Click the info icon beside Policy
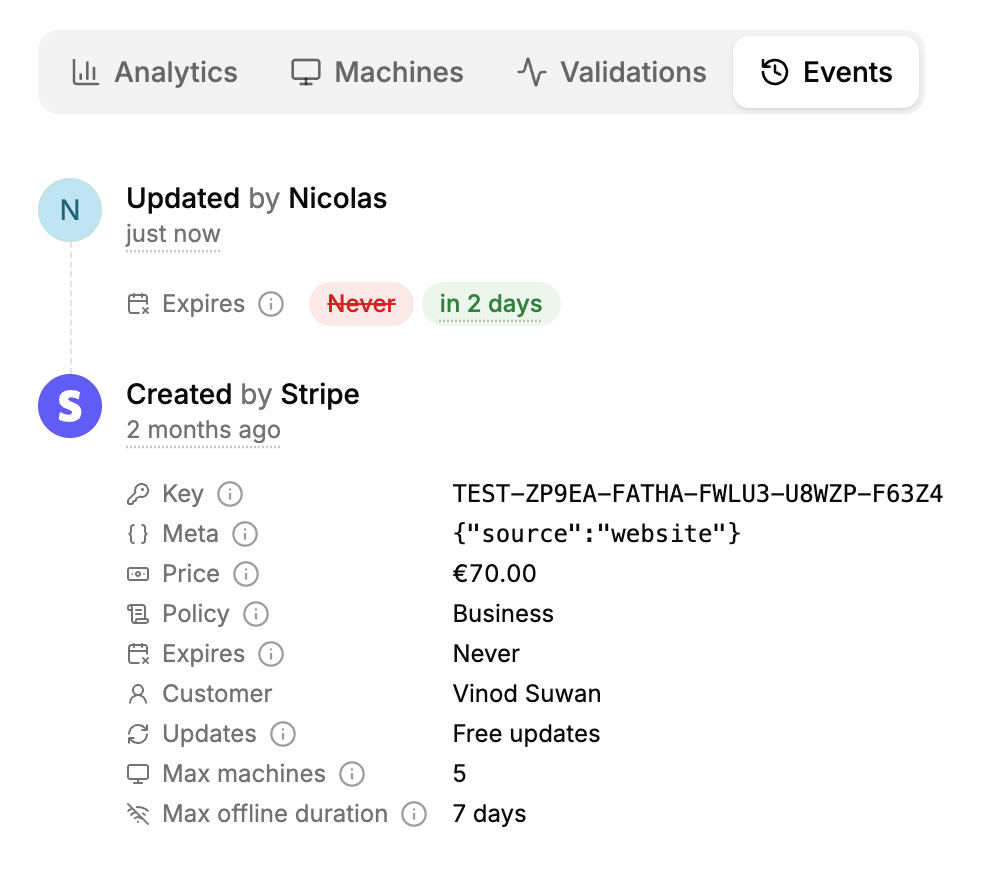This screenshot has width=1000, height=884. tap(256, 614)
